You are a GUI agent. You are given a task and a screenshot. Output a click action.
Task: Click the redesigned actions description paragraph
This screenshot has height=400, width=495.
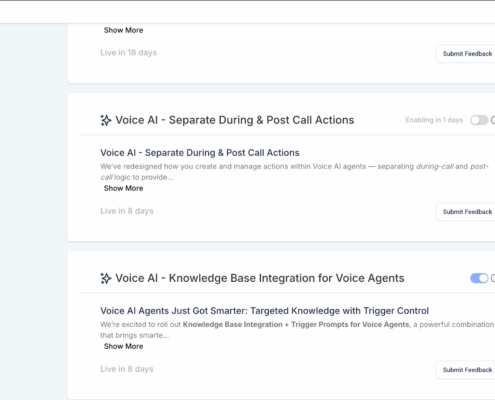click(294, 172)
